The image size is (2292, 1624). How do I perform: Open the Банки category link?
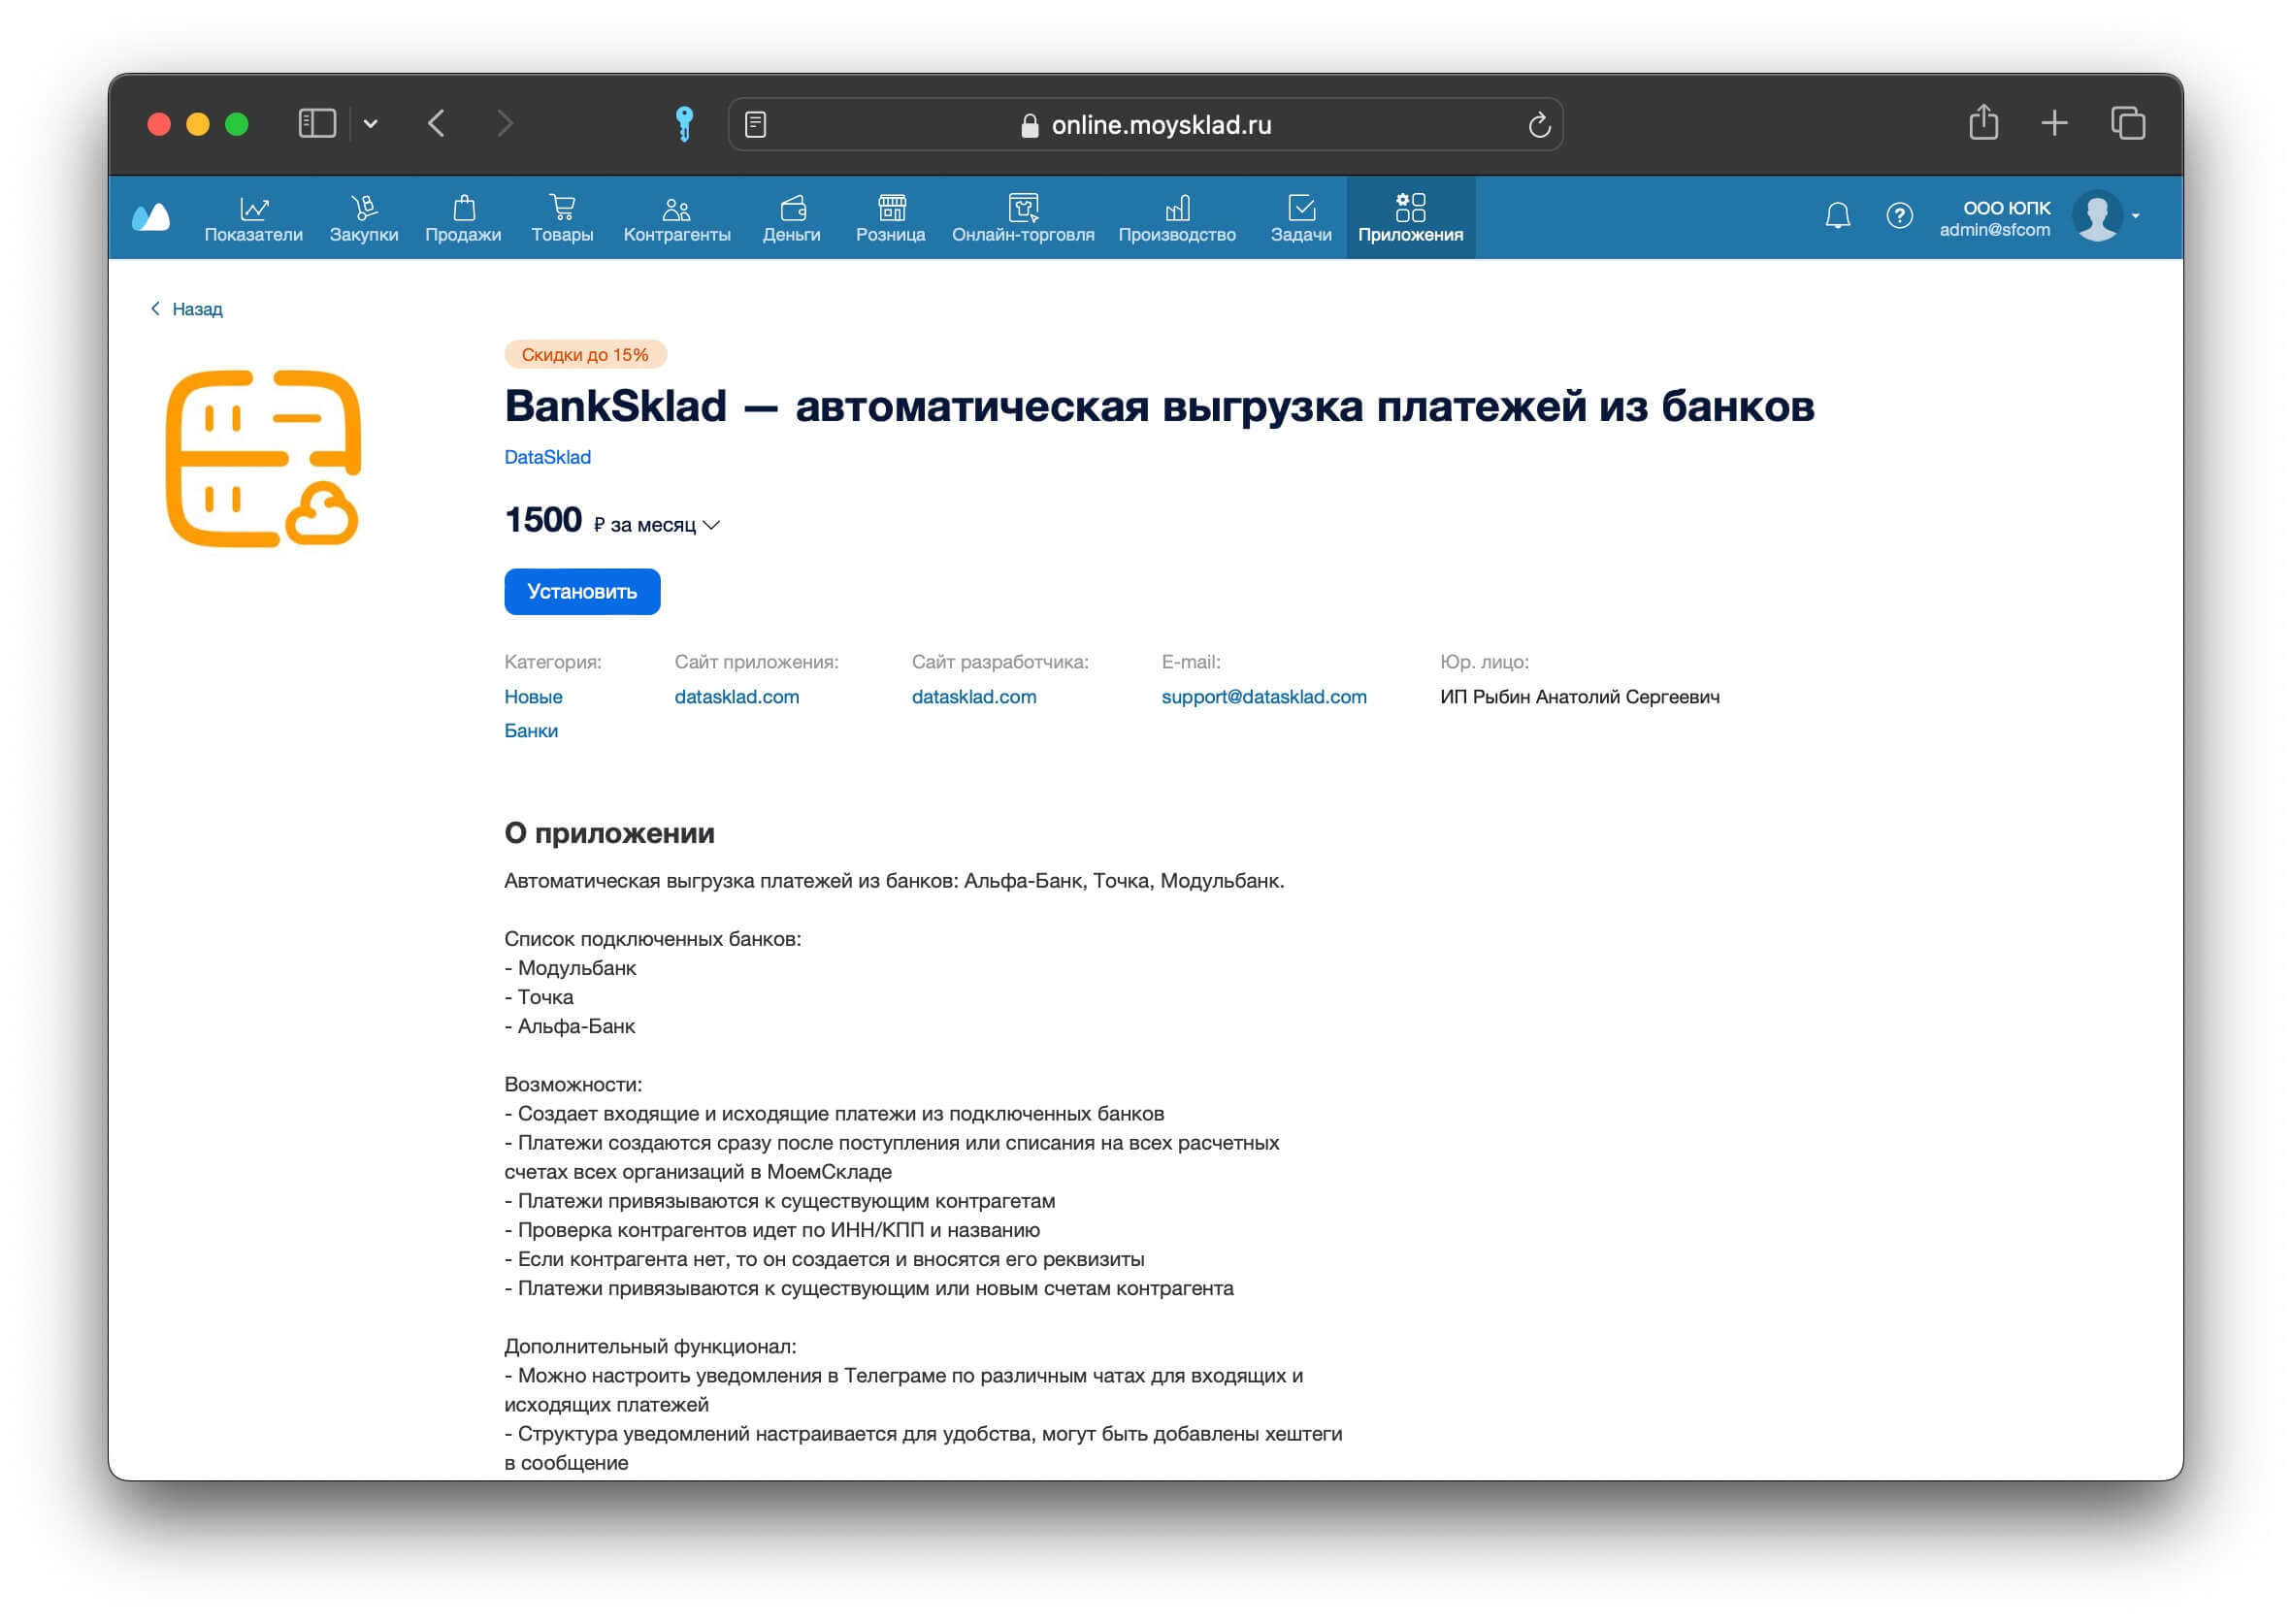(x=531, y=730)
